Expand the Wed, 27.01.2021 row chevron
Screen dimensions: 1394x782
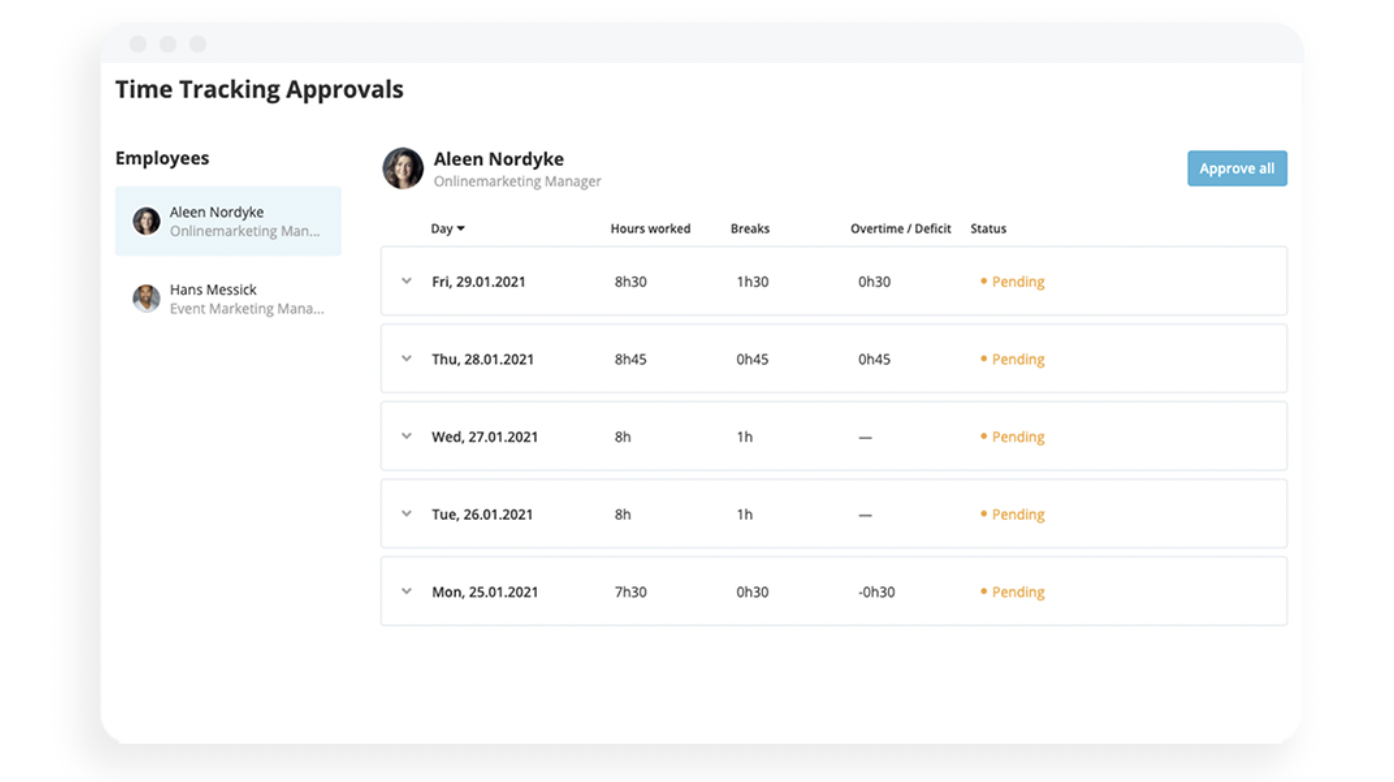click(x=407, y=436)
